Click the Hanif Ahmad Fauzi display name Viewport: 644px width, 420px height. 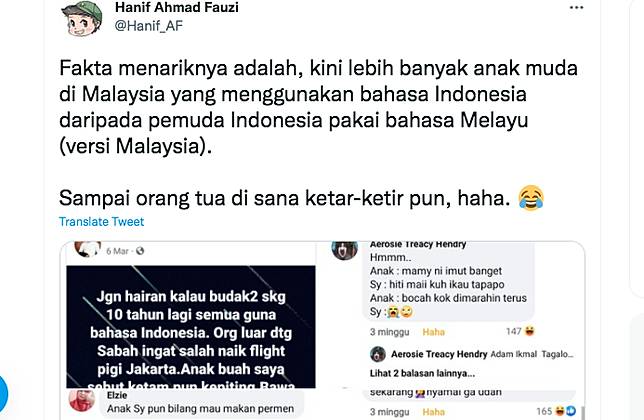click(177, 7)
